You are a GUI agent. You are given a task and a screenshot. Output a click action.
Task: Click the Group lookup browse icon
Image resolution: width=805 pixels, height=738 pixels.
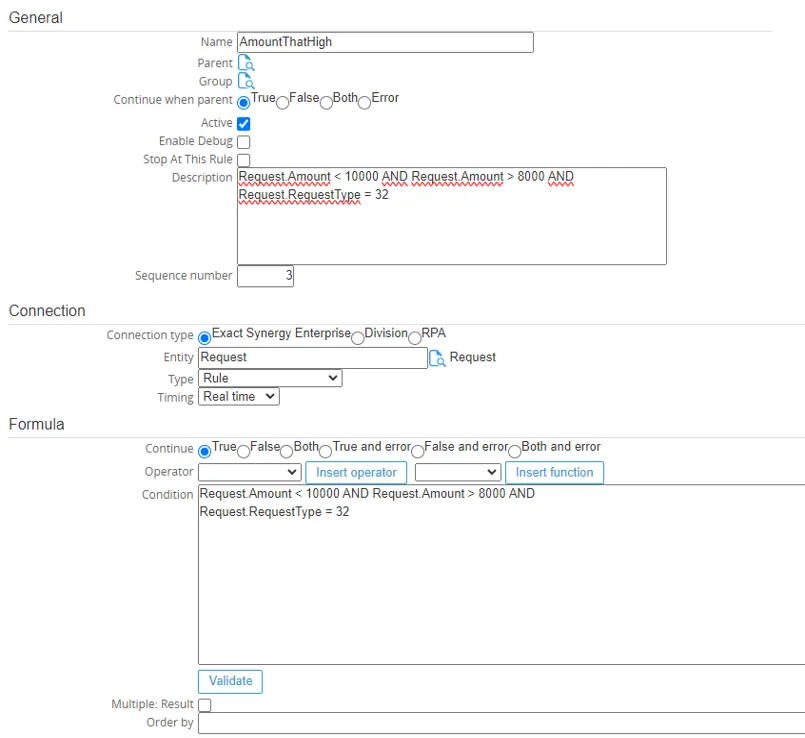(x=246, y=82)
